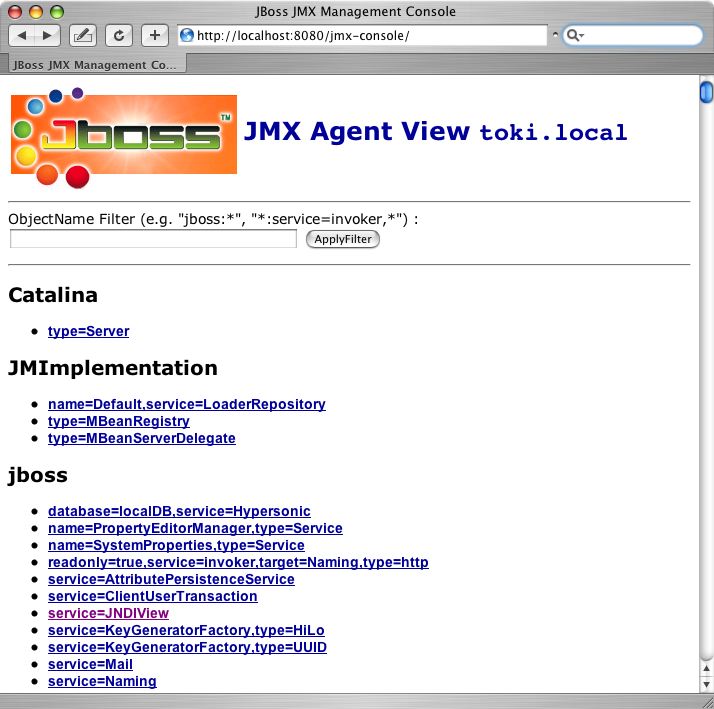Click into the browser search field

[633, 36]
